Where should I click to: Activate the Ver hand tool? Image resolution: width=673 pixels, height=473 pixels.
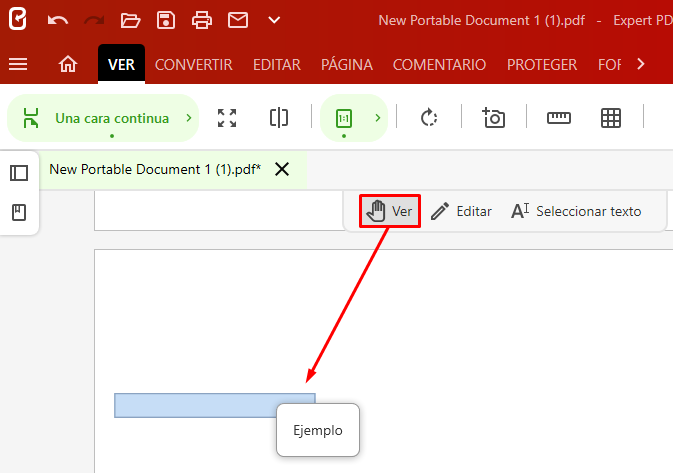(390, 211)
